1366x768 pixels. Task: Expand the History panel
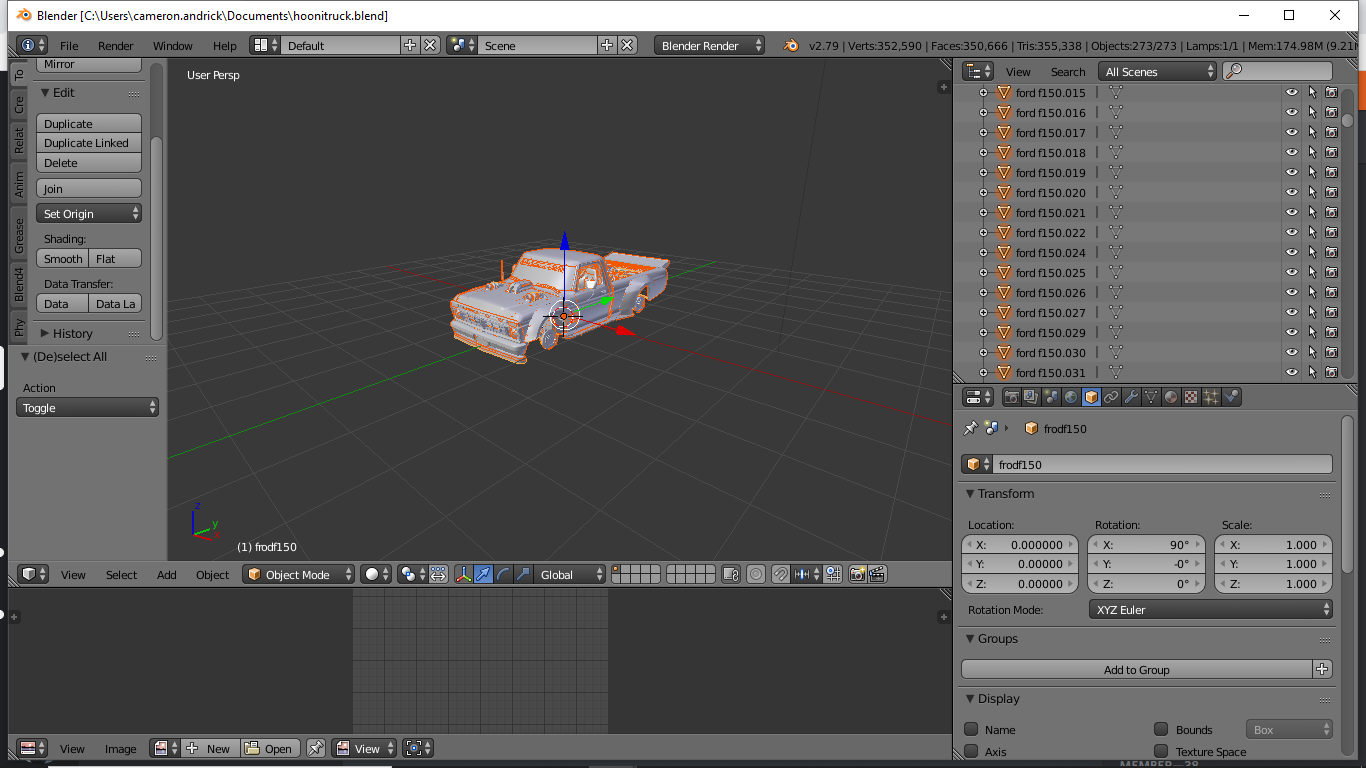coord(72,333)
